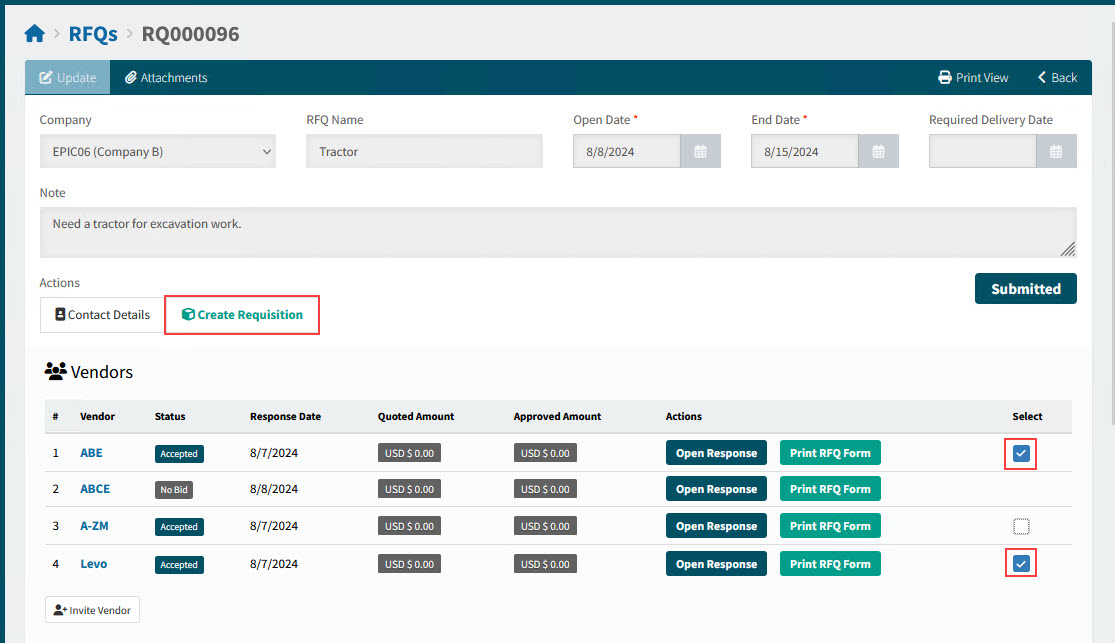Click Accepted status badge for ABE

point(179,454)
